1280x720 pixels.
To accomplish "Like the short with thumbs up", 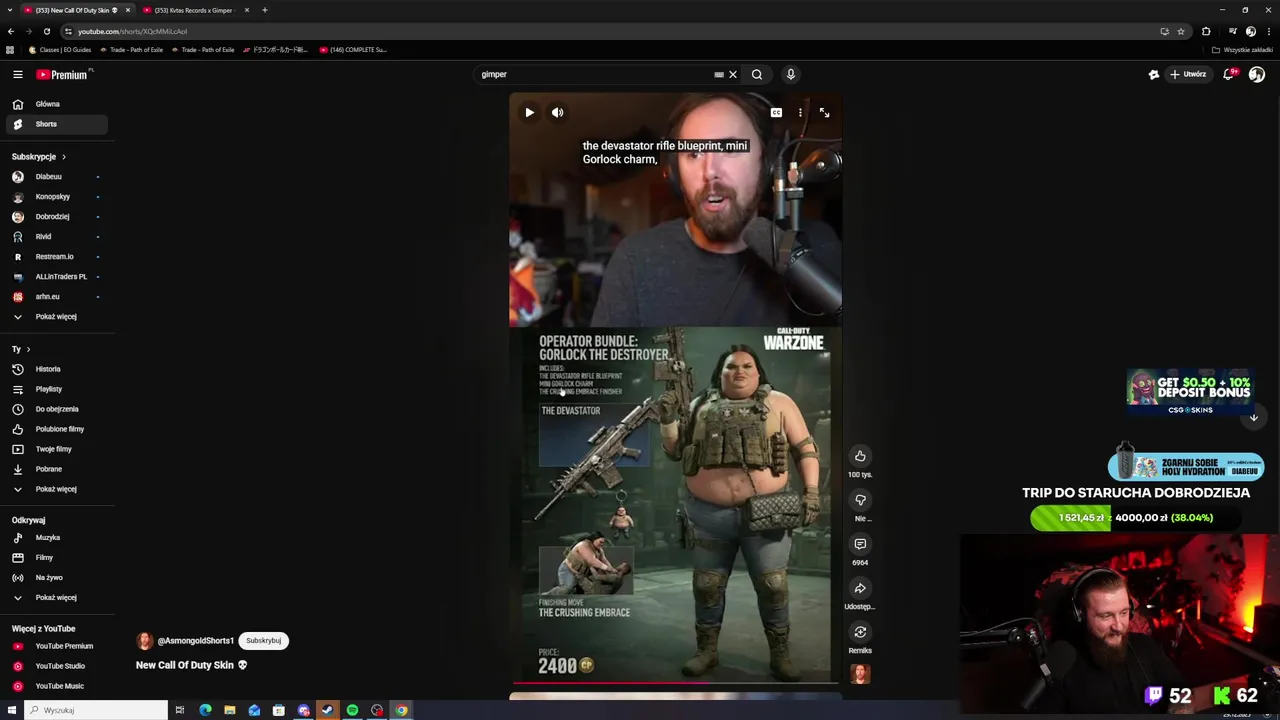I will [860, 456].
